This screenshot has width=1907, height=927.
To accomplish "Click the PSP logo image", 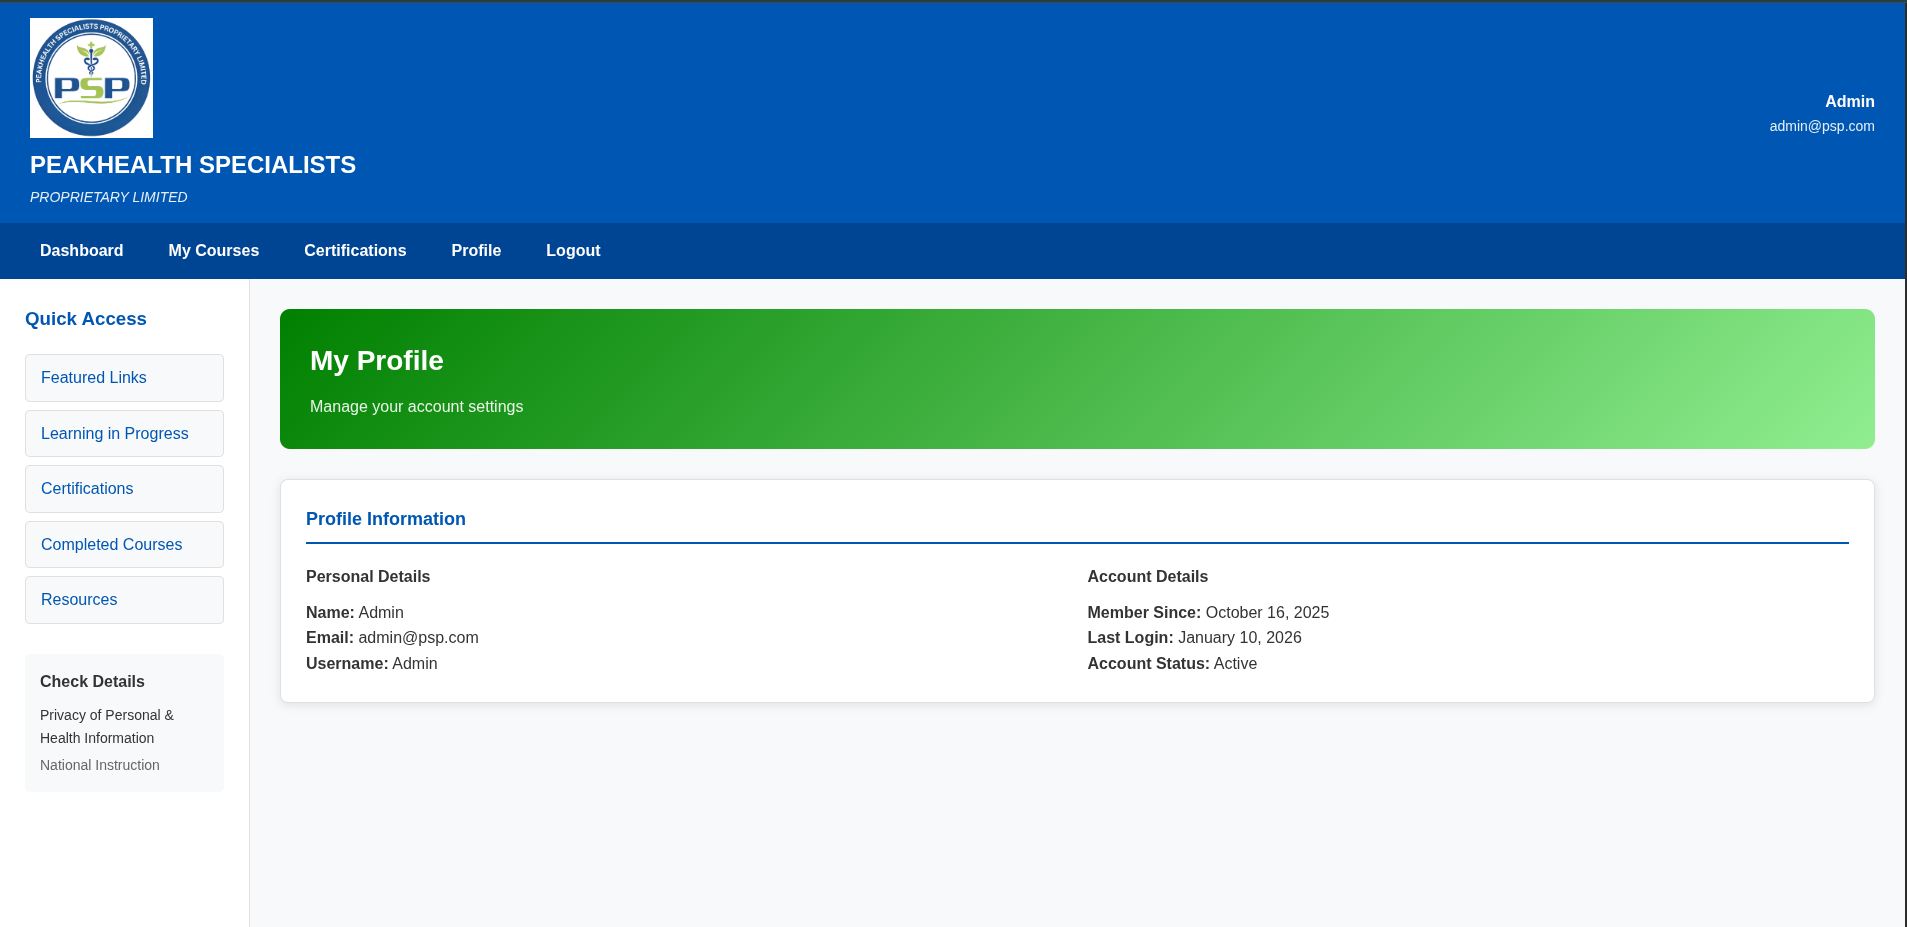I will pos(91,78).
